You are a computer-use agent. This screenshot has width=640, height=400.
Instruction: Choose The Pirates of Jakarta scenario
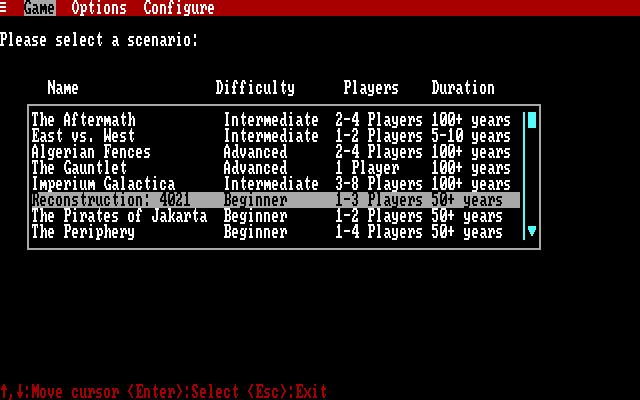[x=276, y=216]
